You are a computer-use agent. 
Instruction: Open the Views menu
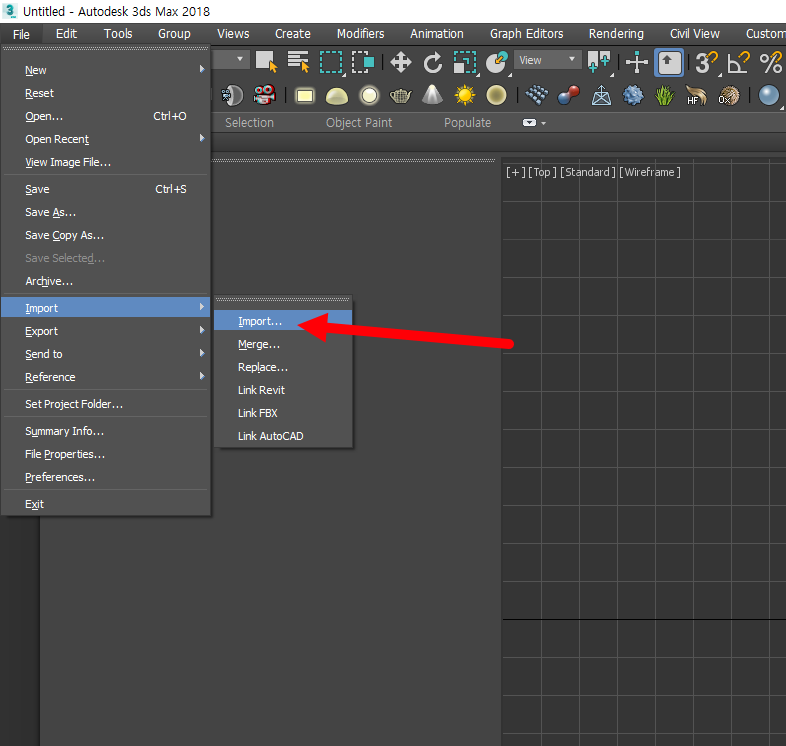pyautogui.click(x=233, y=34)
